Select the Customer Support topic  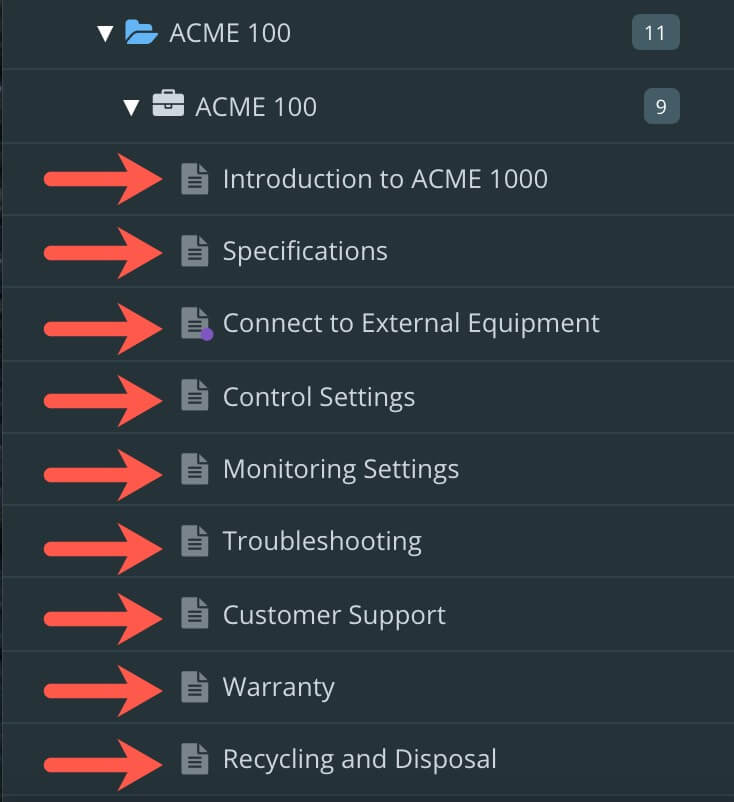[334, 614]
